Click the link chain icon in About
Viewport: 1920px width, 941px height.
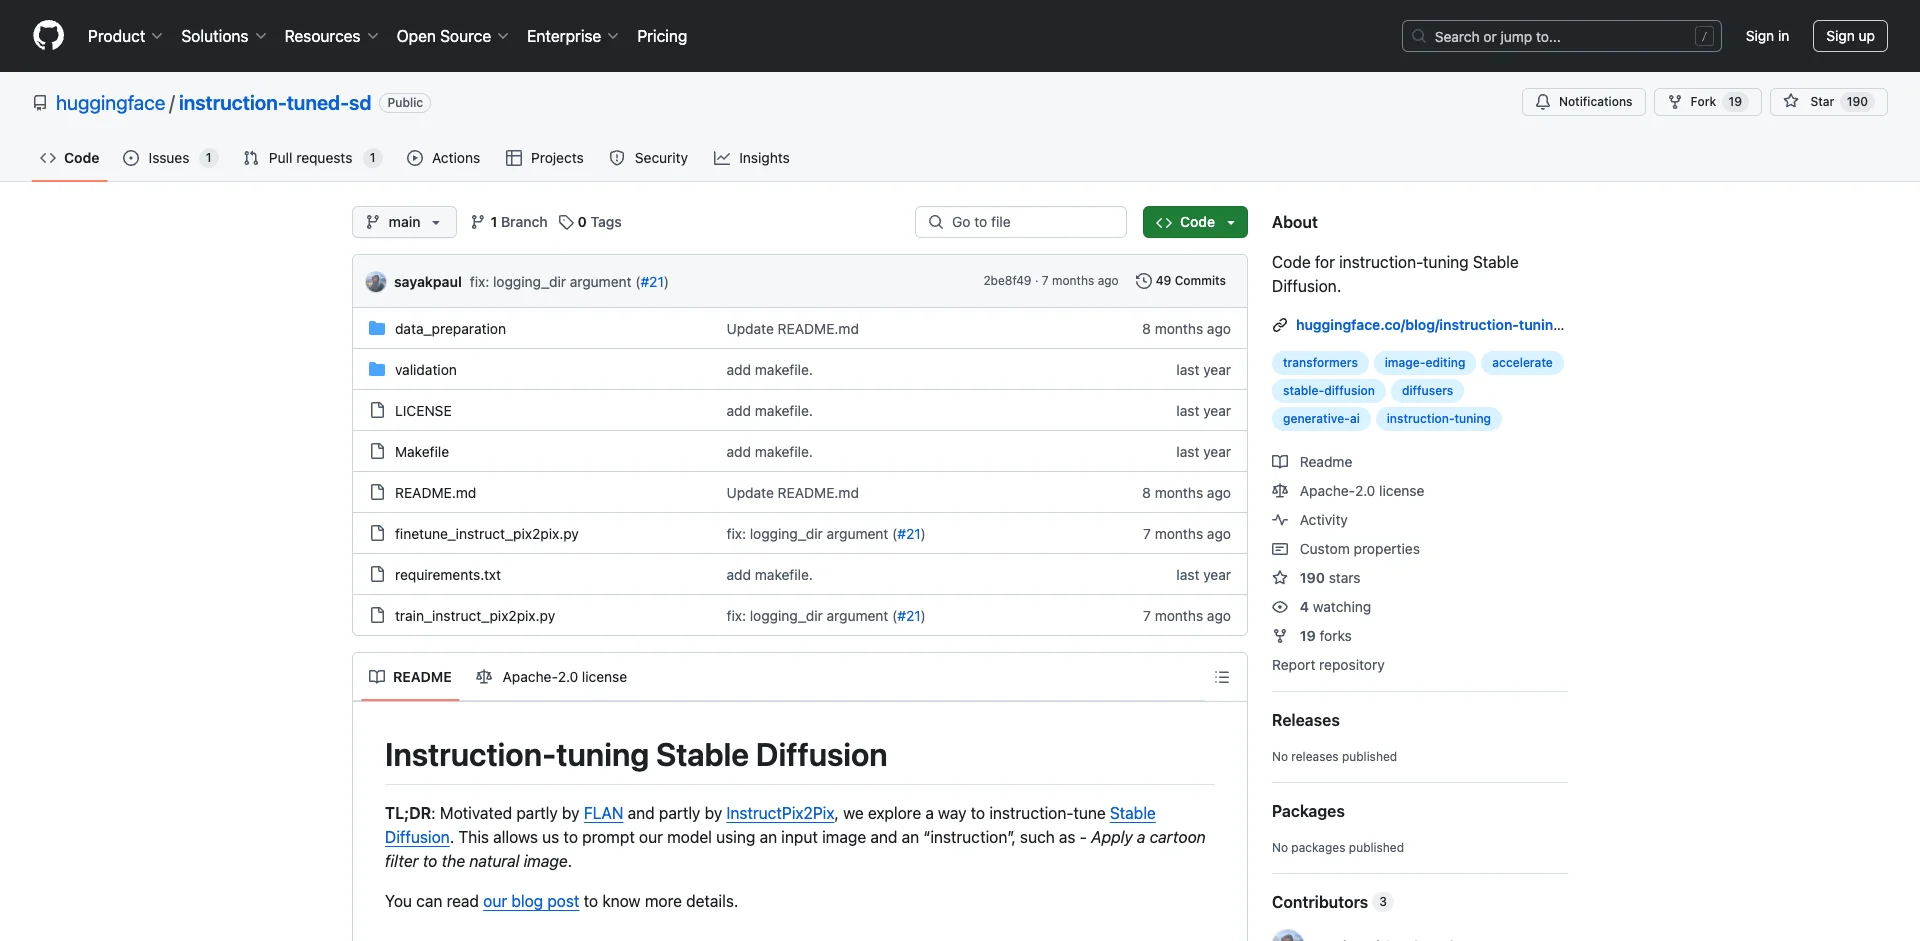click(x=1280, y=325)
